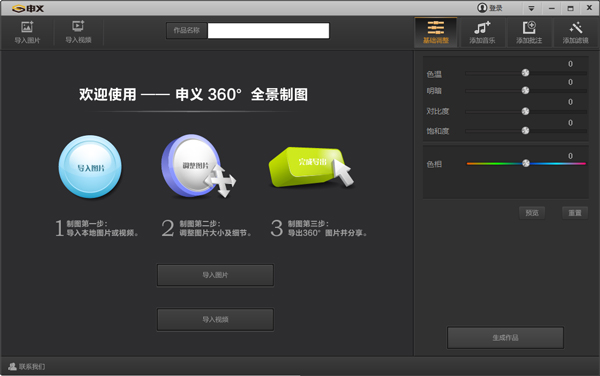Click the 色温 slider handle
This screenshot has height=376, width=600.
pos(525,73)
